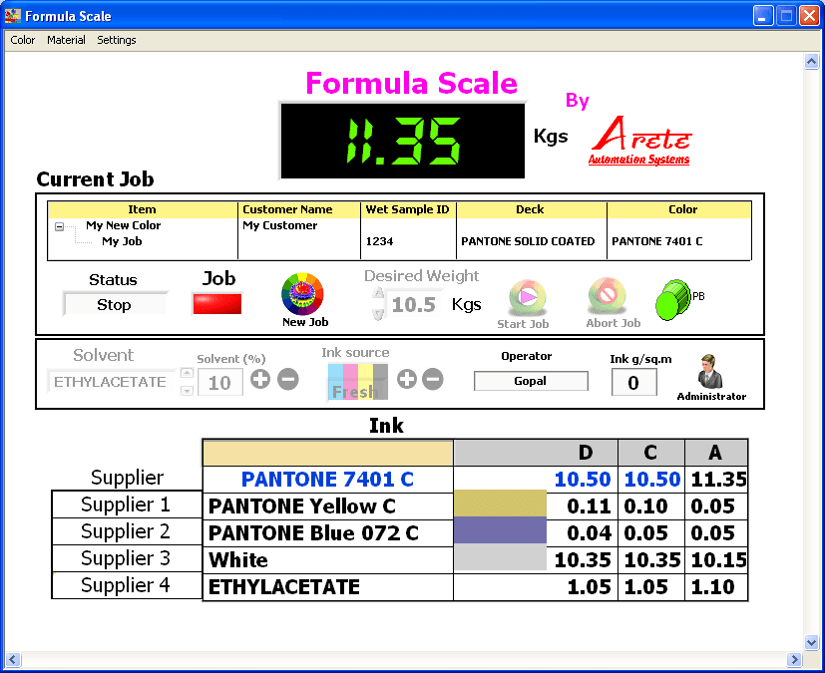Click the PANTONE Blue 072 C swatch
This screenshot has height=673, width=825.
click(x=500, y=531)
